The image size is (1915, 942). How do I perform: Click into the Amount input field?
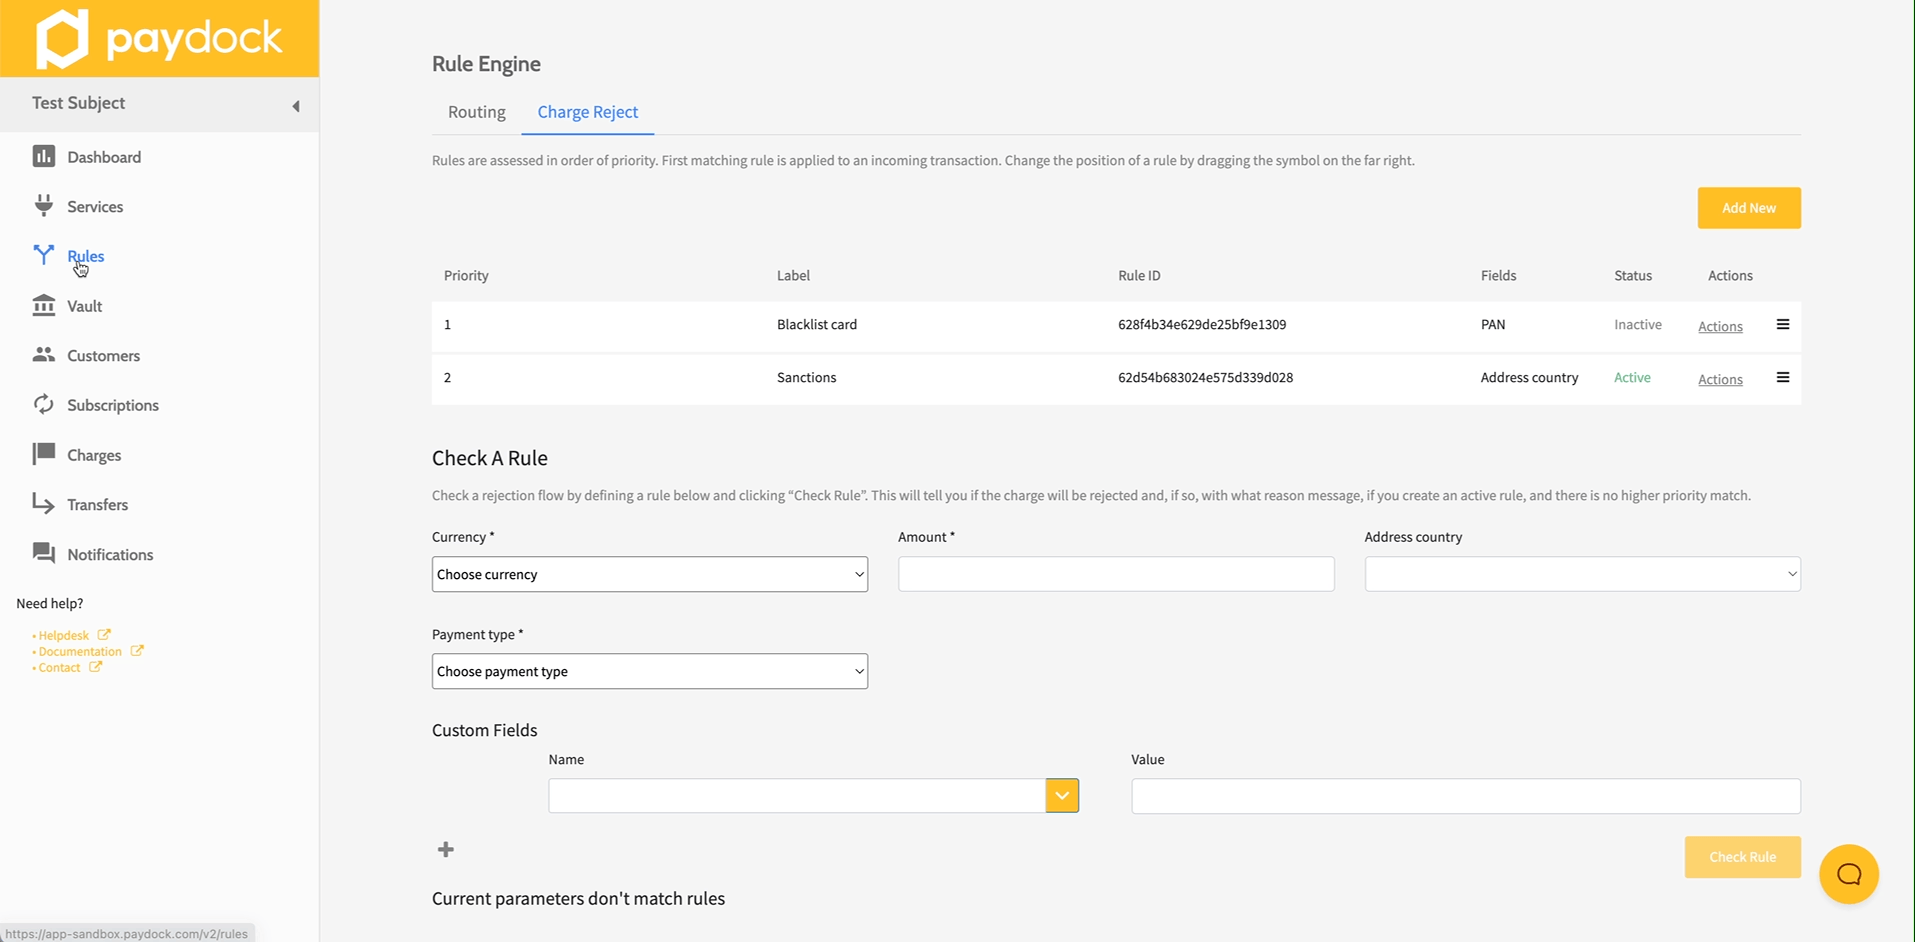pos(1115,574)
